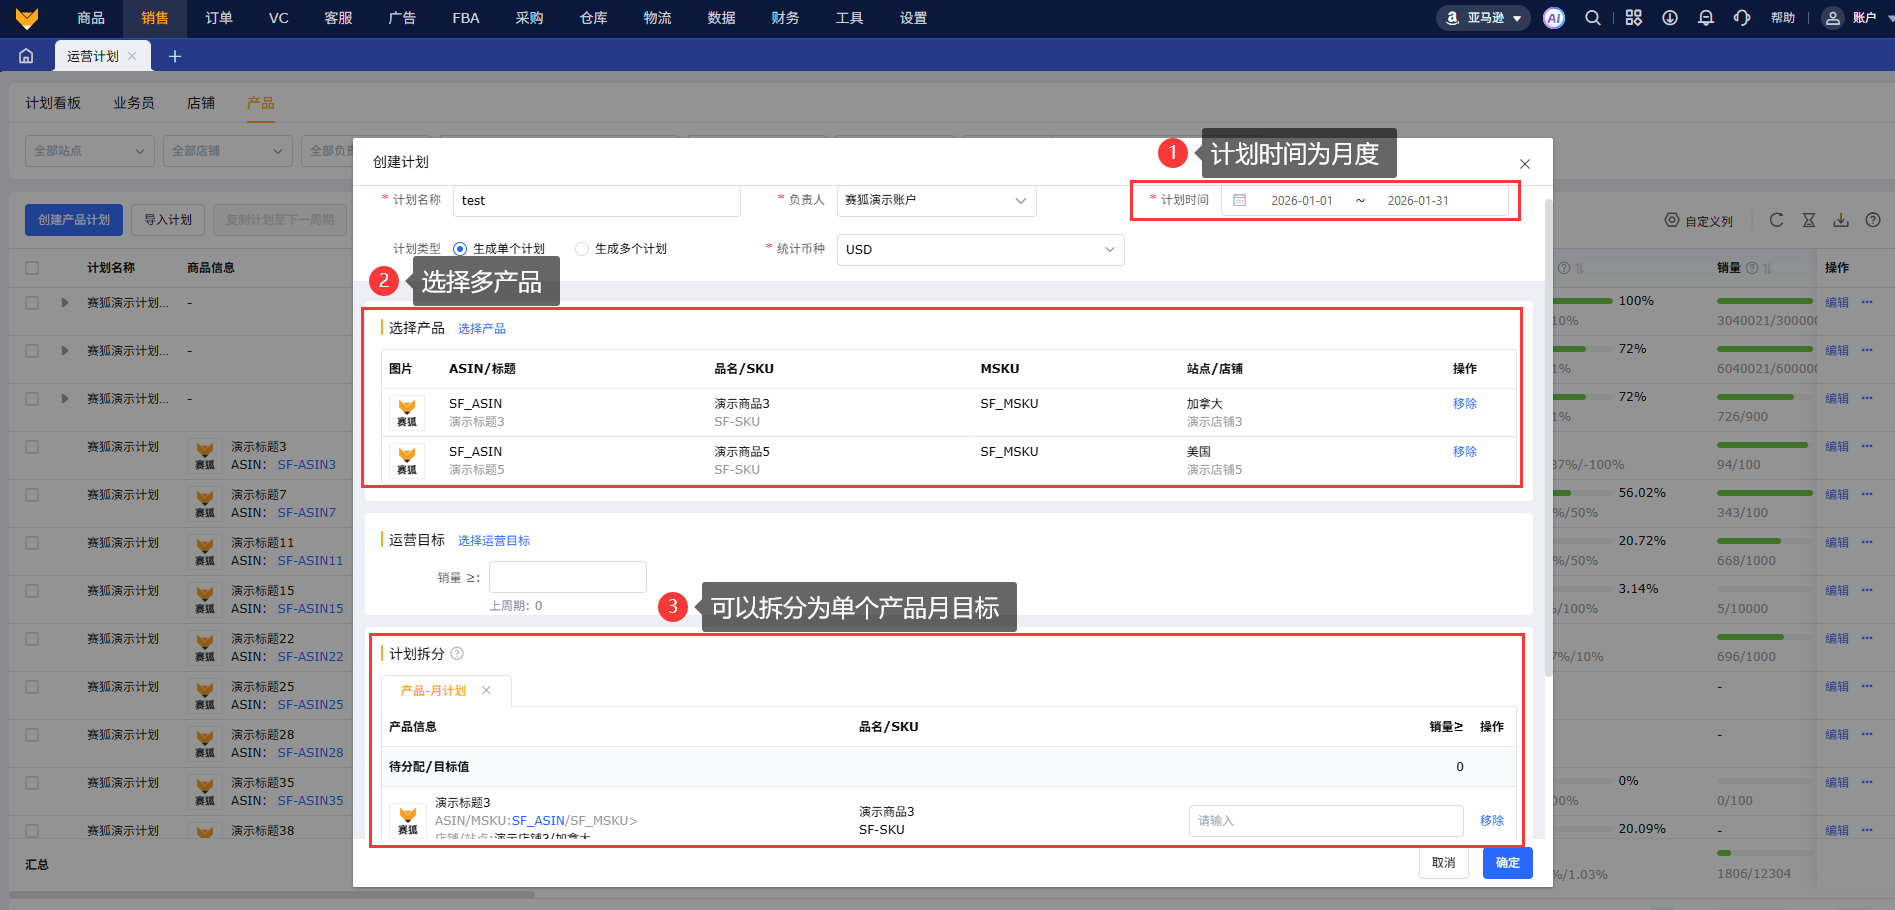
Task: Close the 产品-月计划 tab
Action: (486, 690)
